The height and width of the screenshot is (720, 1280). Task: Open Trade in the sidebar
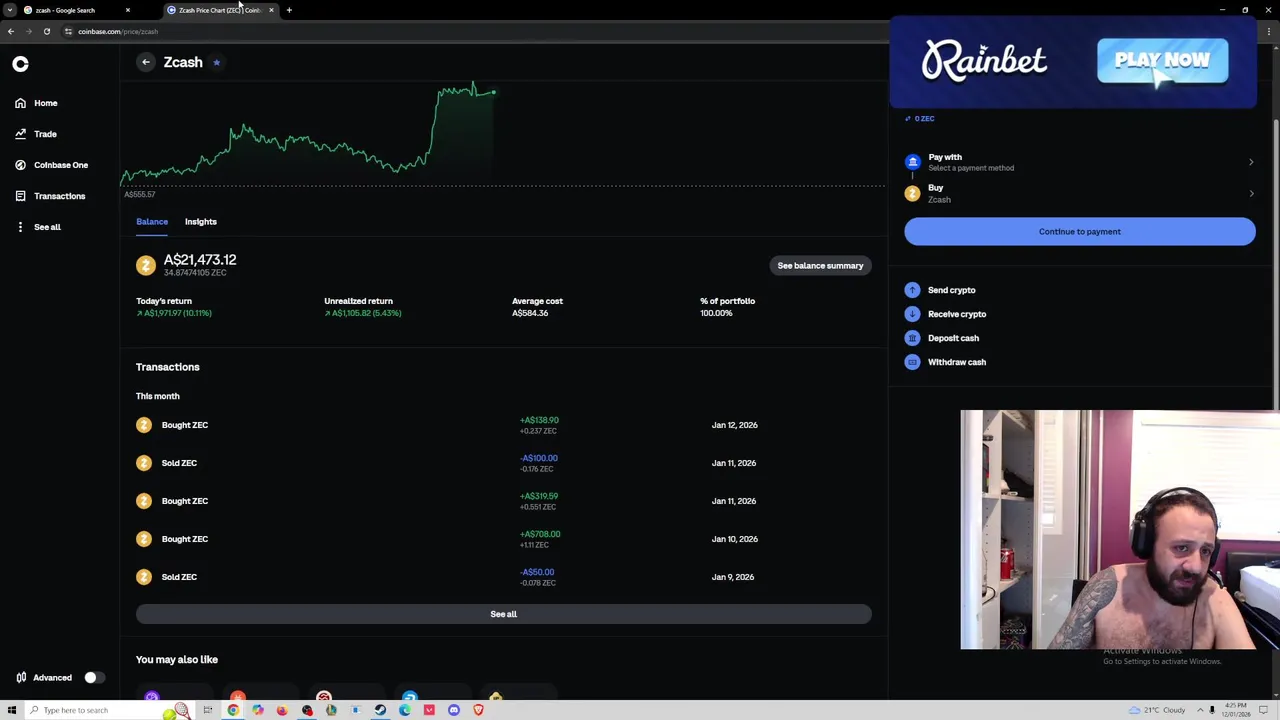(x=36, y=134)
